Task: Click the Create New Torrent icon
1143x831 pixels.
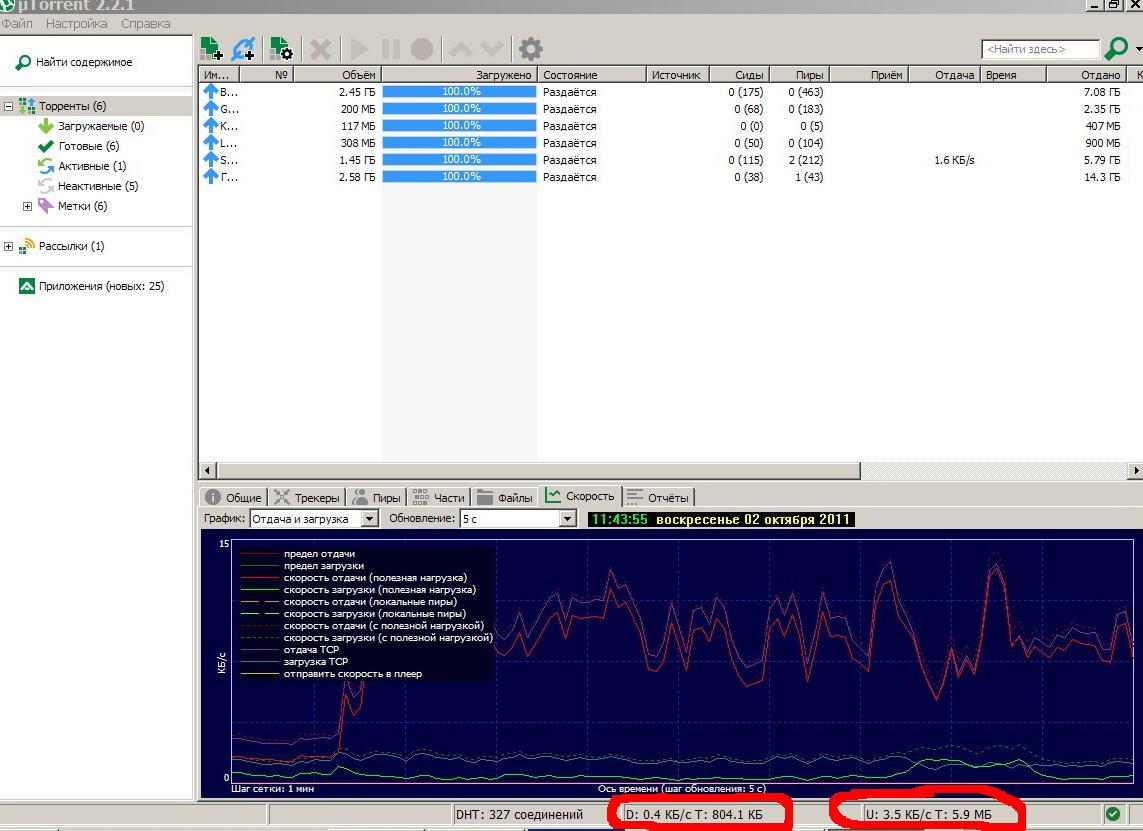Action: (x=281, y=49)
